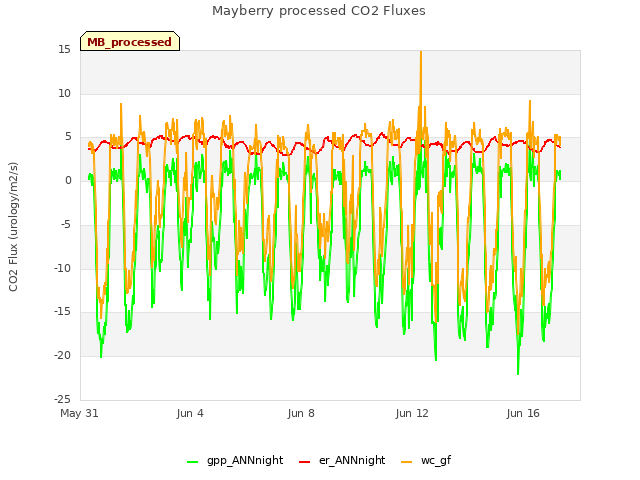Click the May 31 x-axis label
Screen dimensions: 640x480
[79, 413]
